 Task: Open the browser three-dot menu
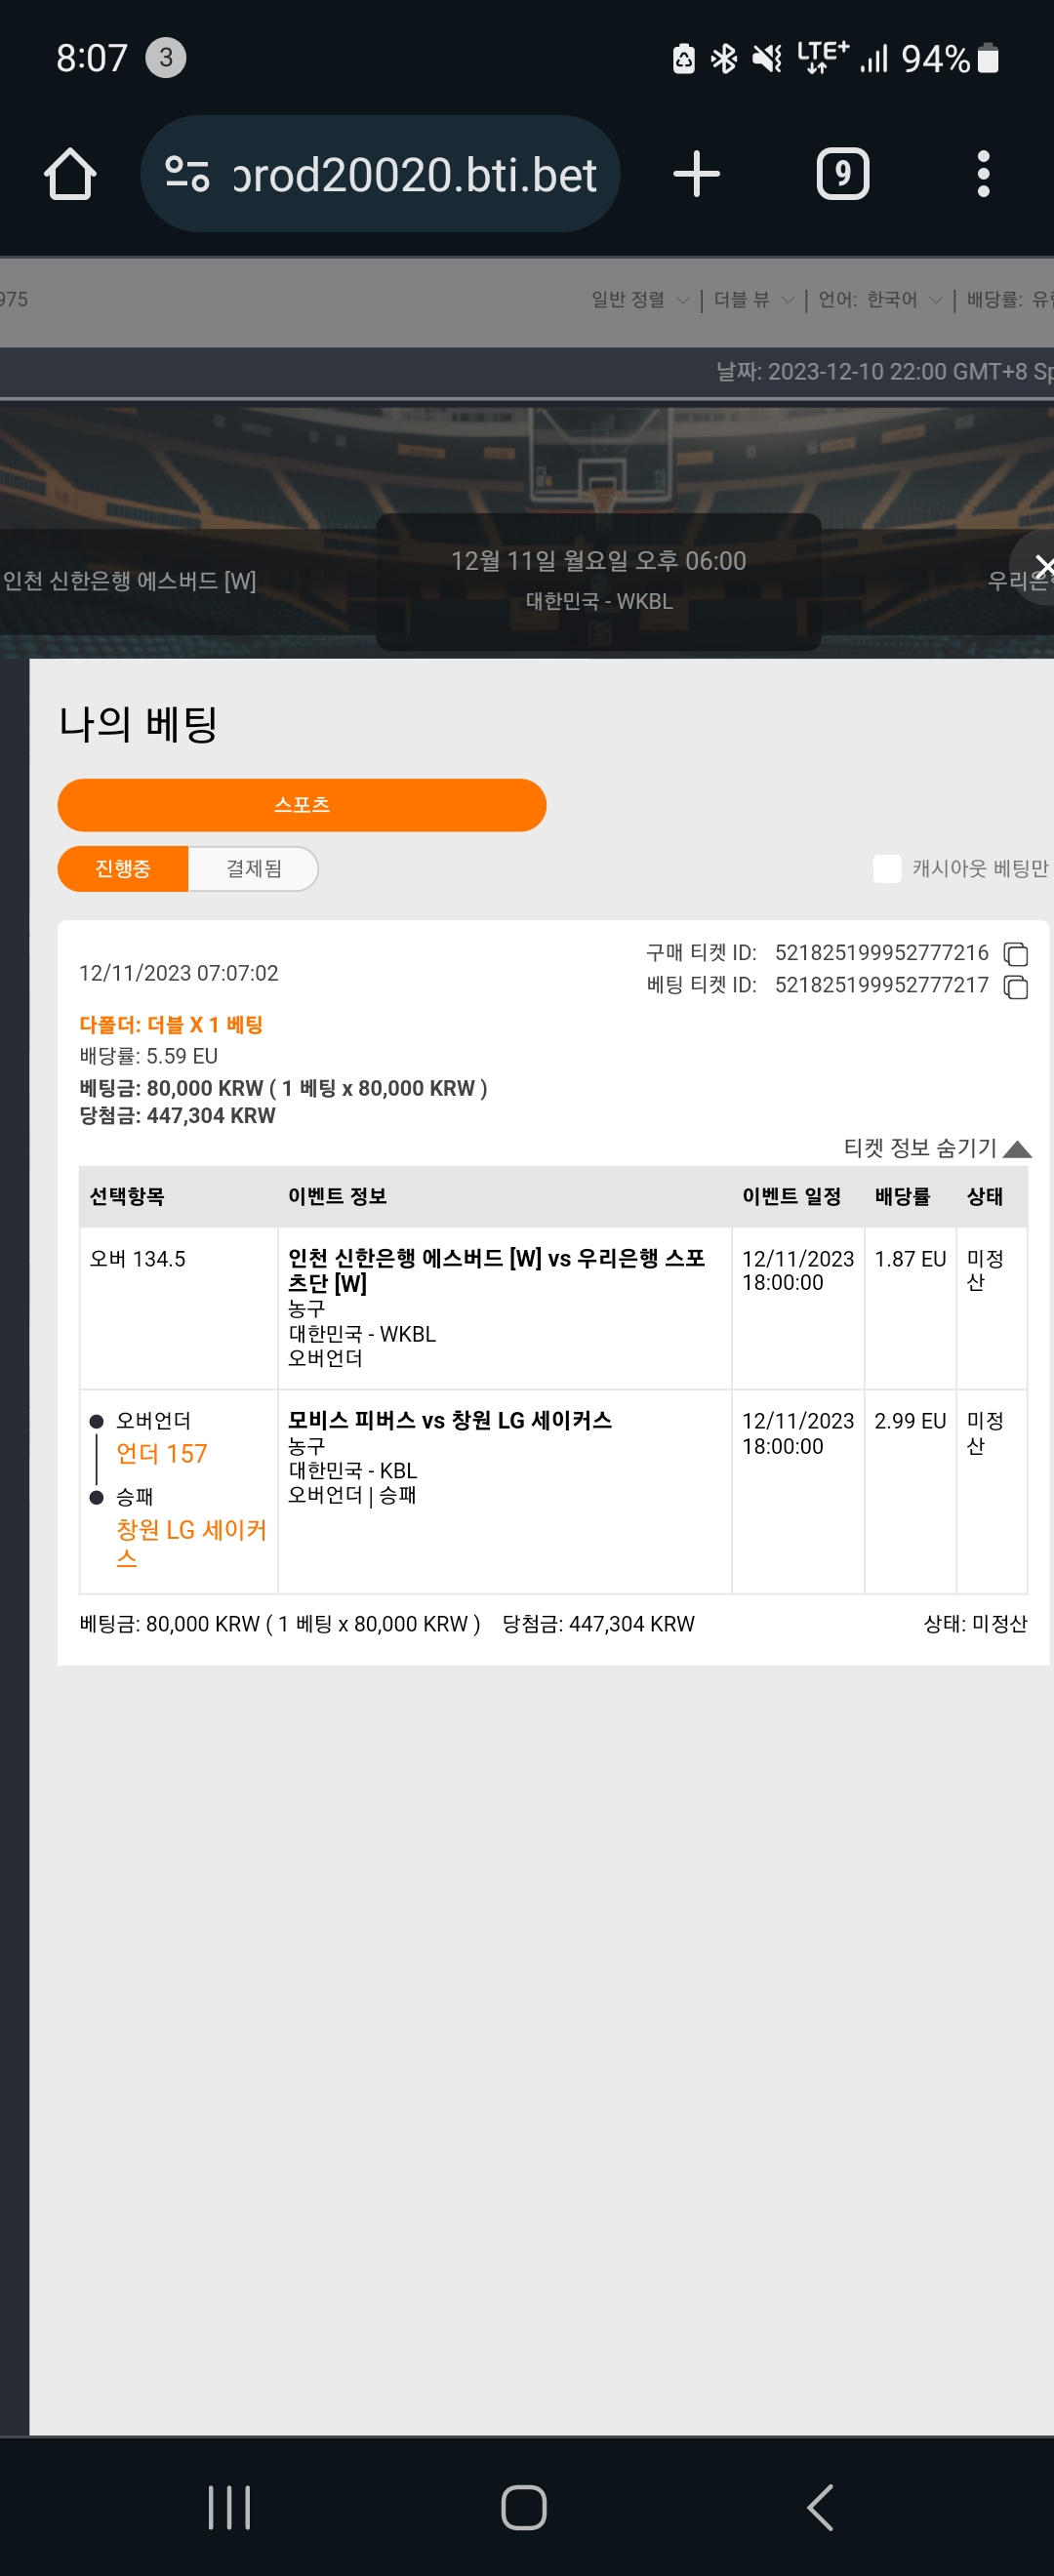click(x=983, y=174)
